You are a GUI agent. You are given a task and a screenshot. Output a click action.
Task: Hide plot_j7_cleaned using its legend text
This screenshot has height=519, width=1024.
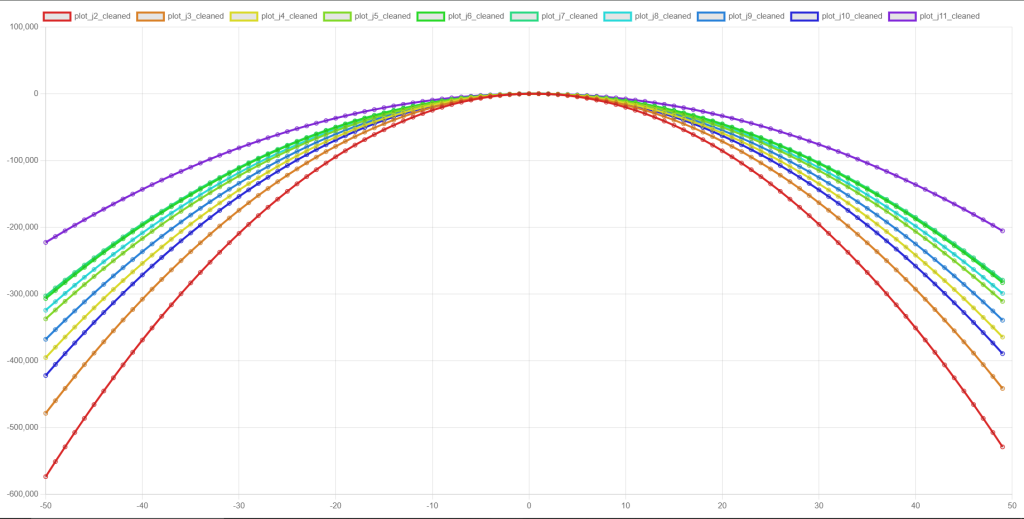pyautogui.click(x=569, y=16)
